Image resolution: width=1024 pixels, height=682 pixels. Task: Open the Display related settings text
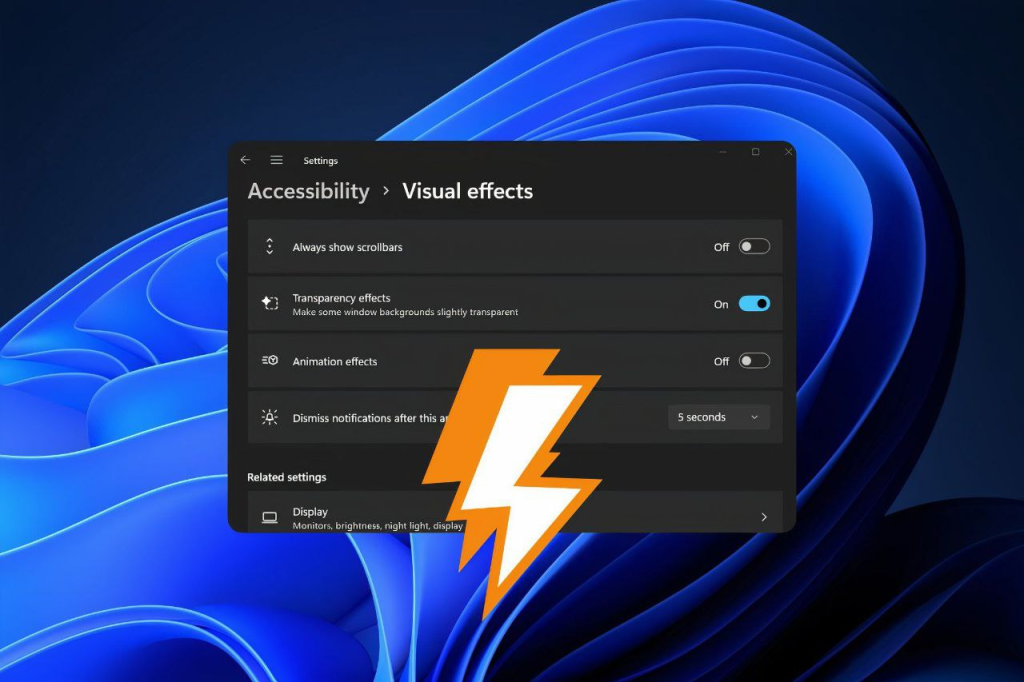[x=310, y=512]
